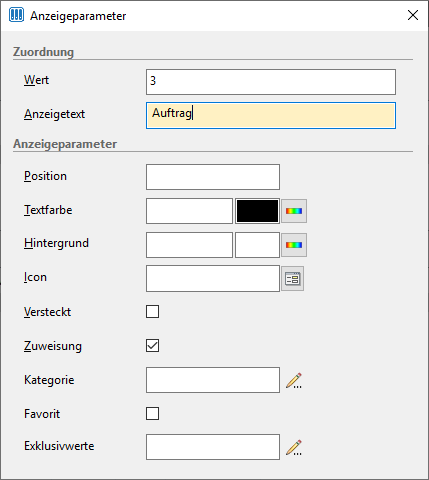429x480 pixels.
Task: Click the white Hintergrund color swatch
Action: coord(257,245)
